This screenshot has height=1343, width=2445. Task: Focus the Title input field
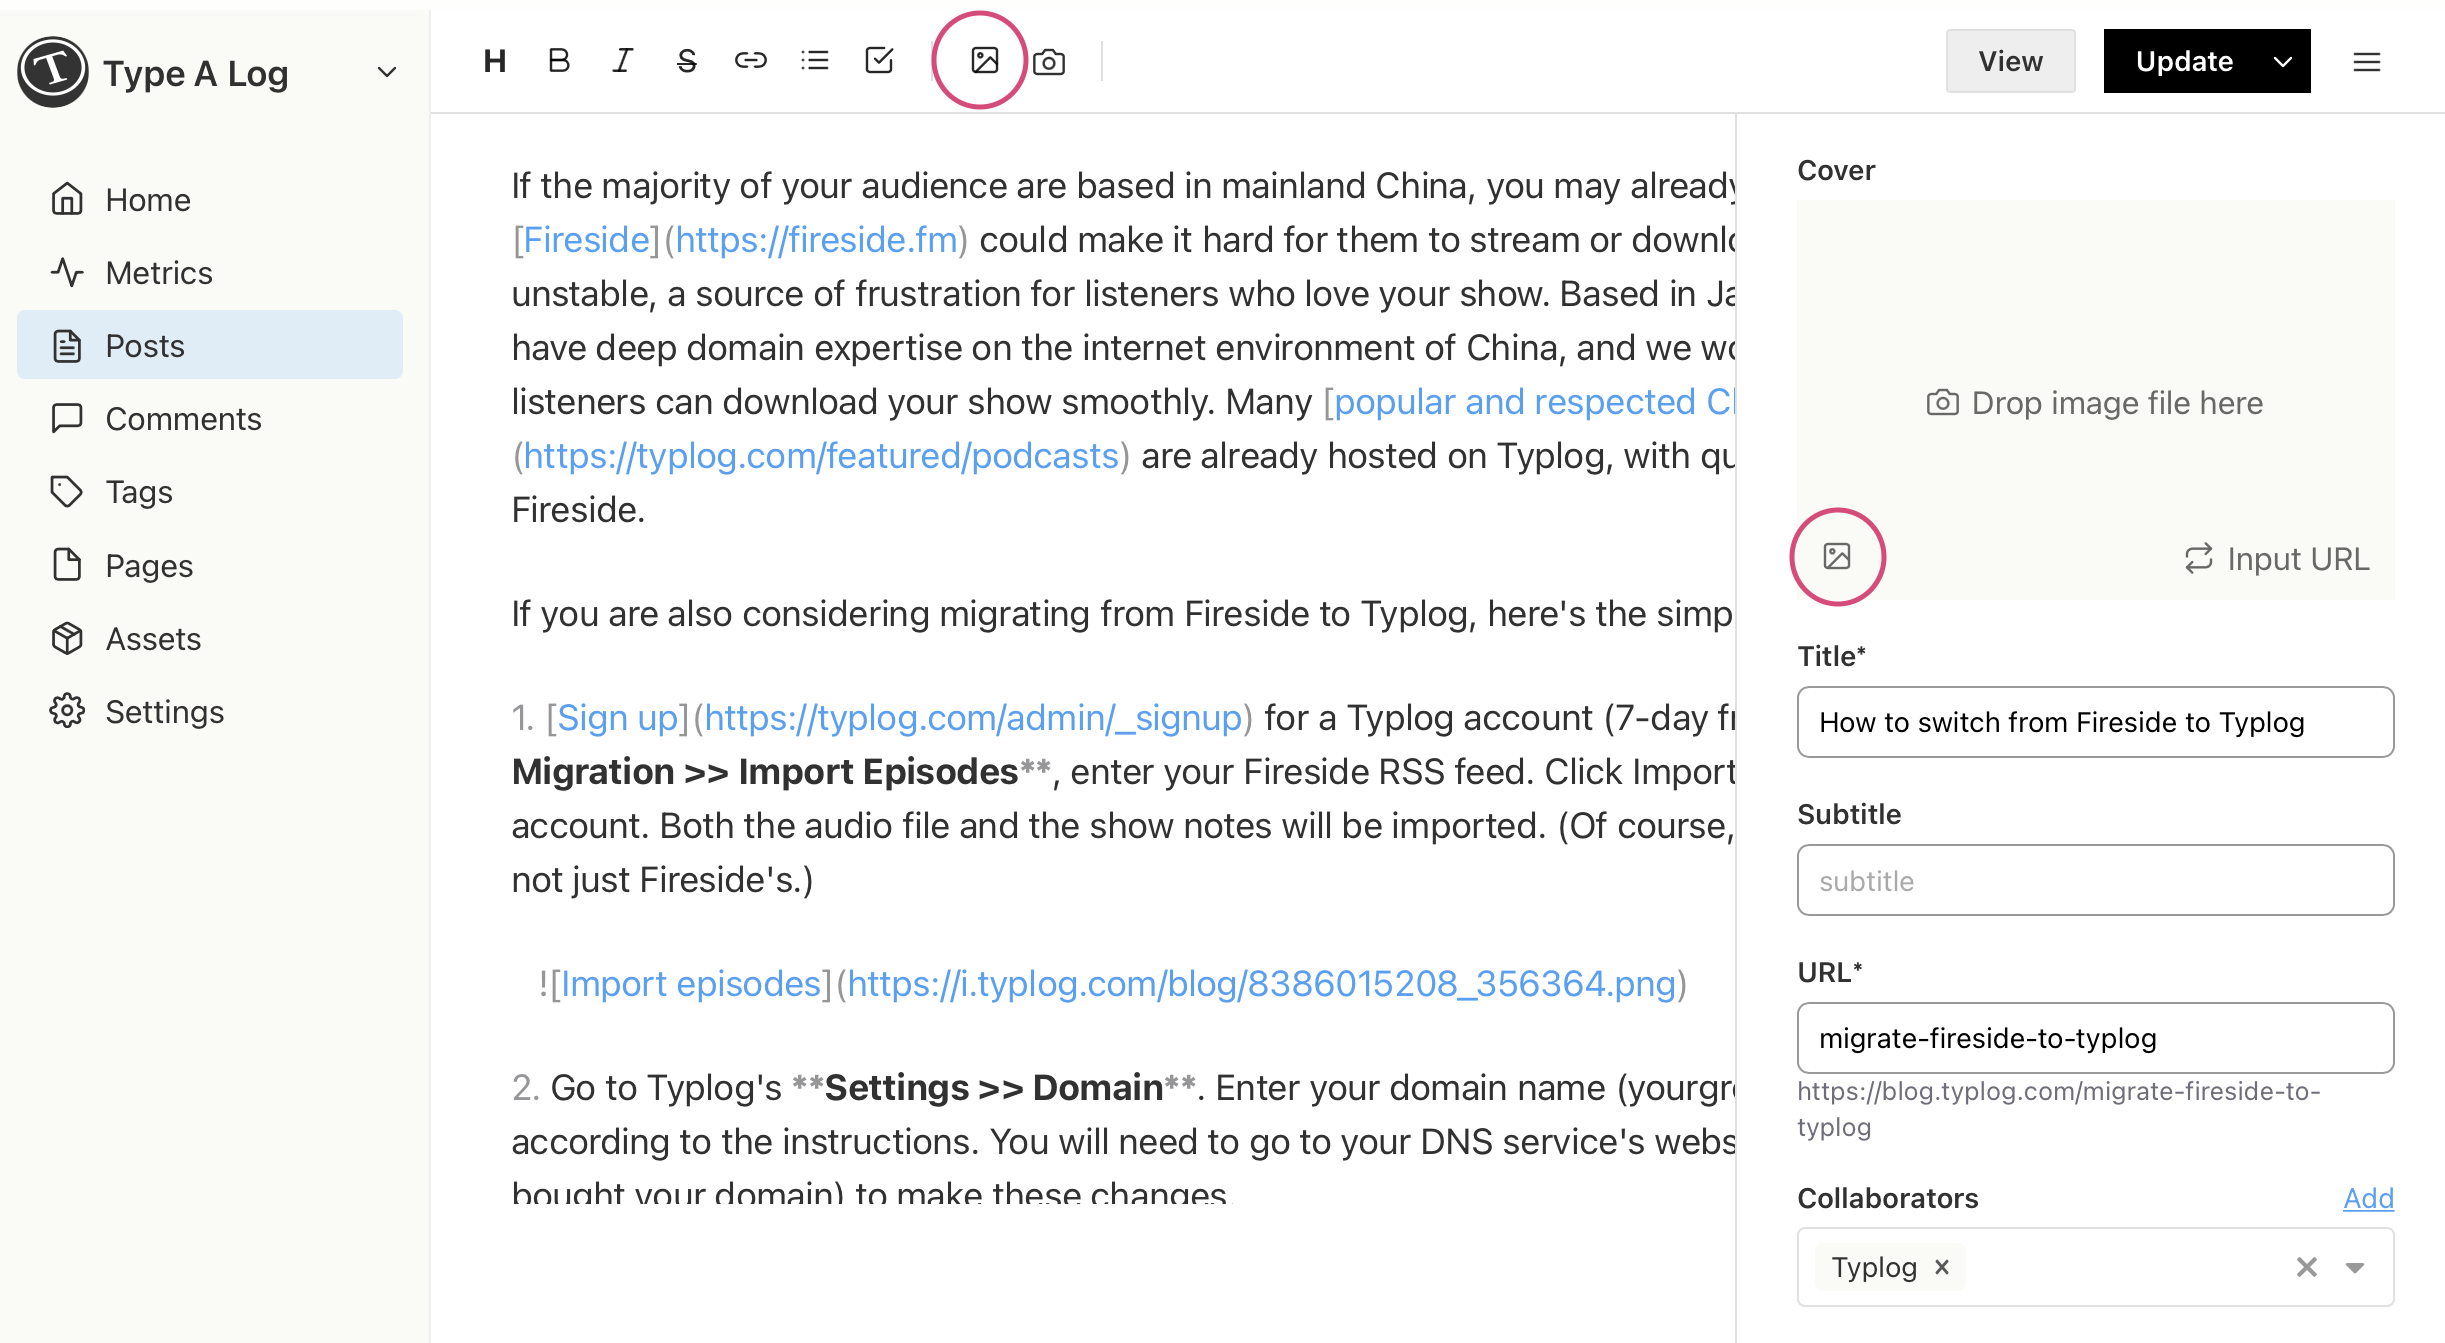(x=2095, y=722)
